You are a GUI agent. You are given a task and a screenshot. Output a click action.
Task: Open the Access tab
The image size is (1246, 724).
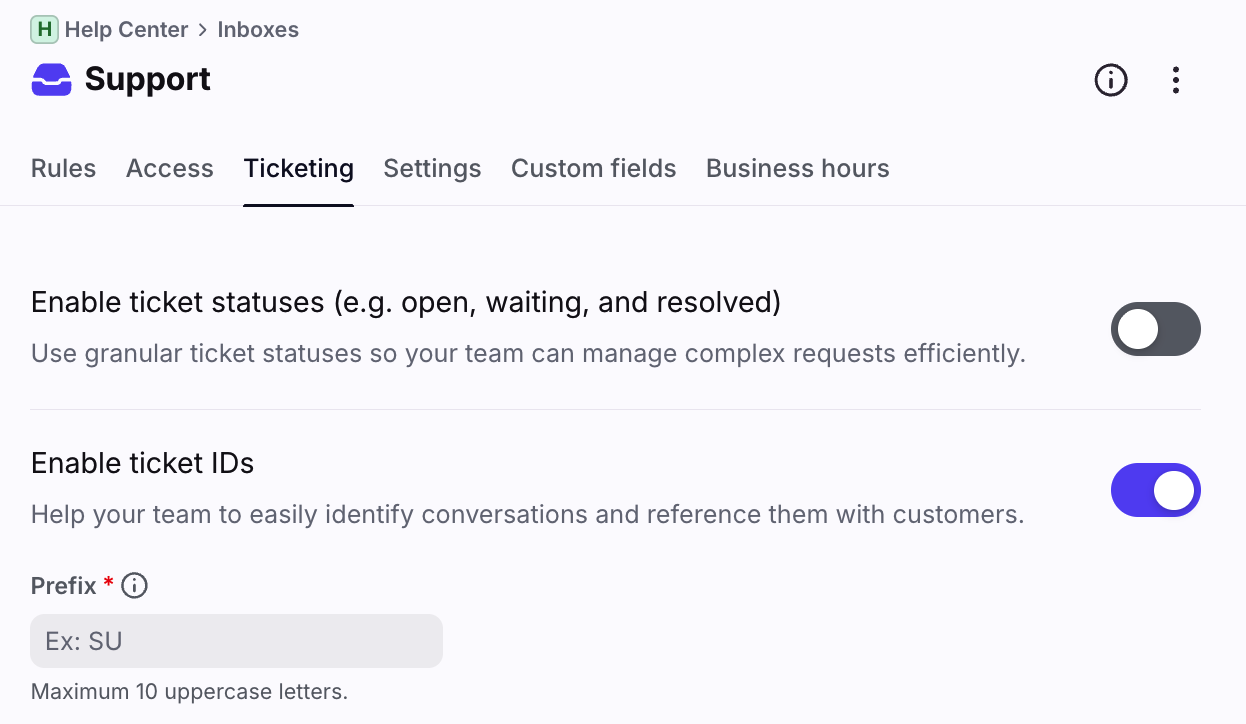[x=170, y=168]
